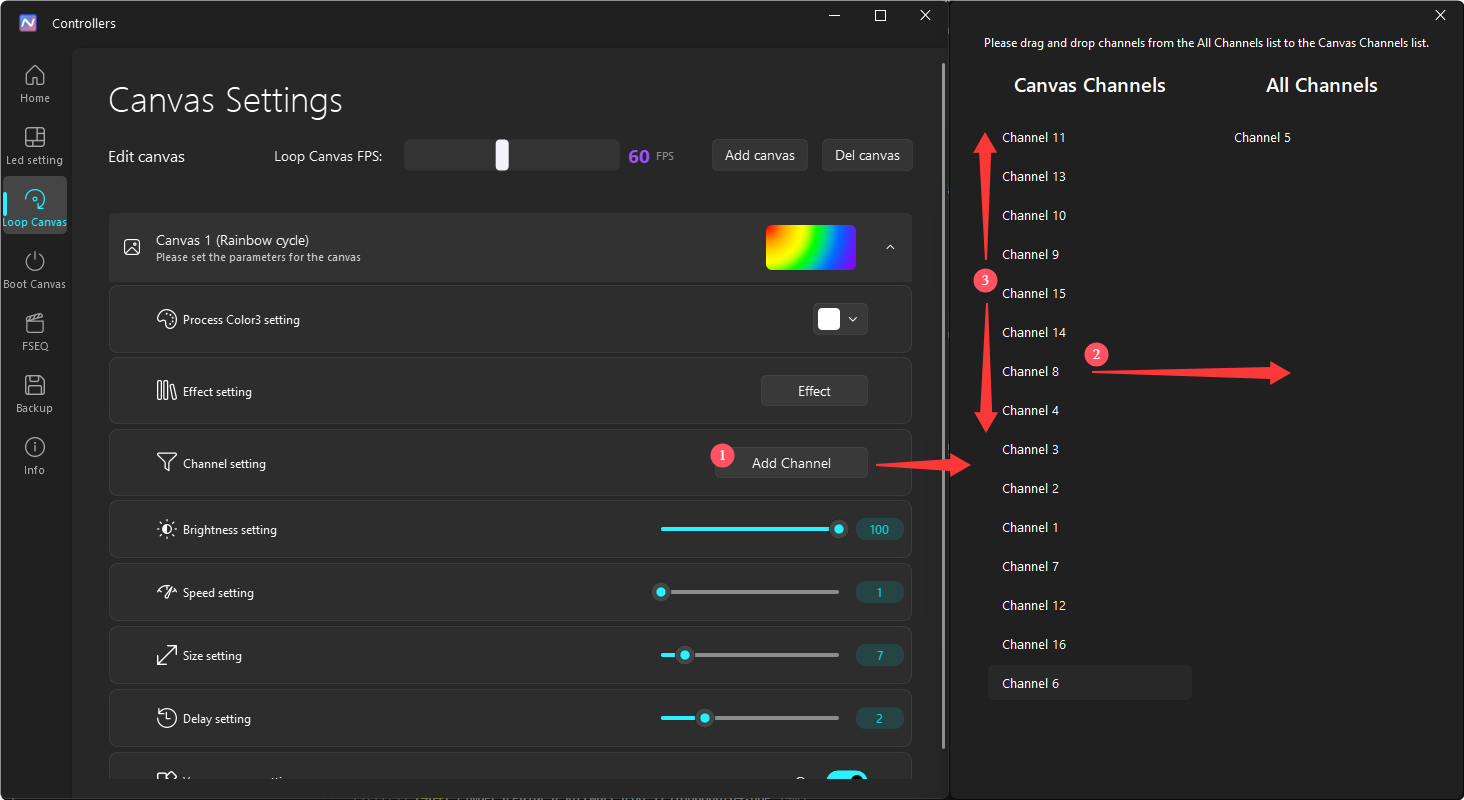Click the Size setting arrows icon
This screenshot has height=800, width=1464.
(x=166, y=655)
